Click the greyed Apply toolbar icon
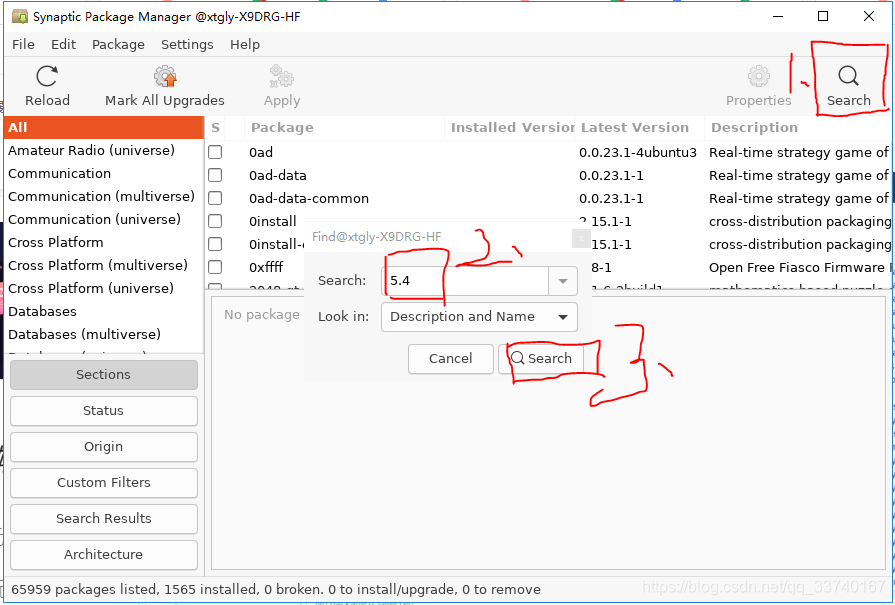The width and height of the screenshot is (895, 605). click(282, 76)
